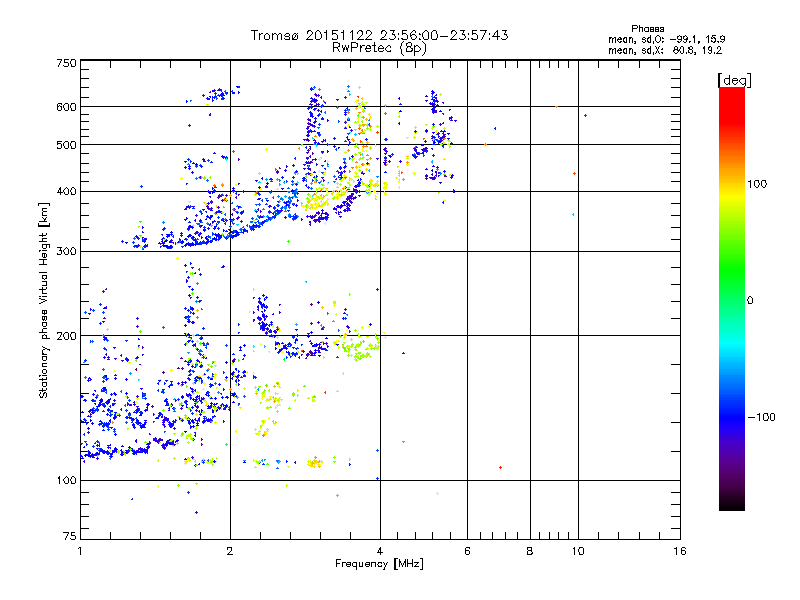
Task: Click the colorbar tick label '0'
Action: (x=750, y=301)
